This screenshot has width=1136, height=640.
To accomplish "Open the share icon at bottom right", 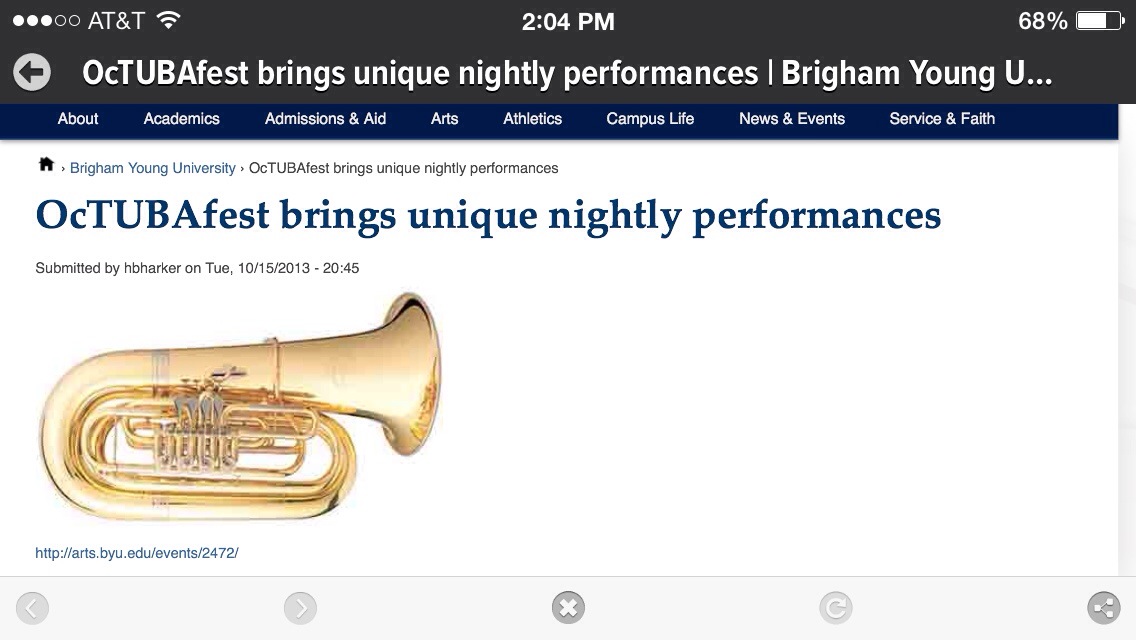I will tap(1103, 607).
